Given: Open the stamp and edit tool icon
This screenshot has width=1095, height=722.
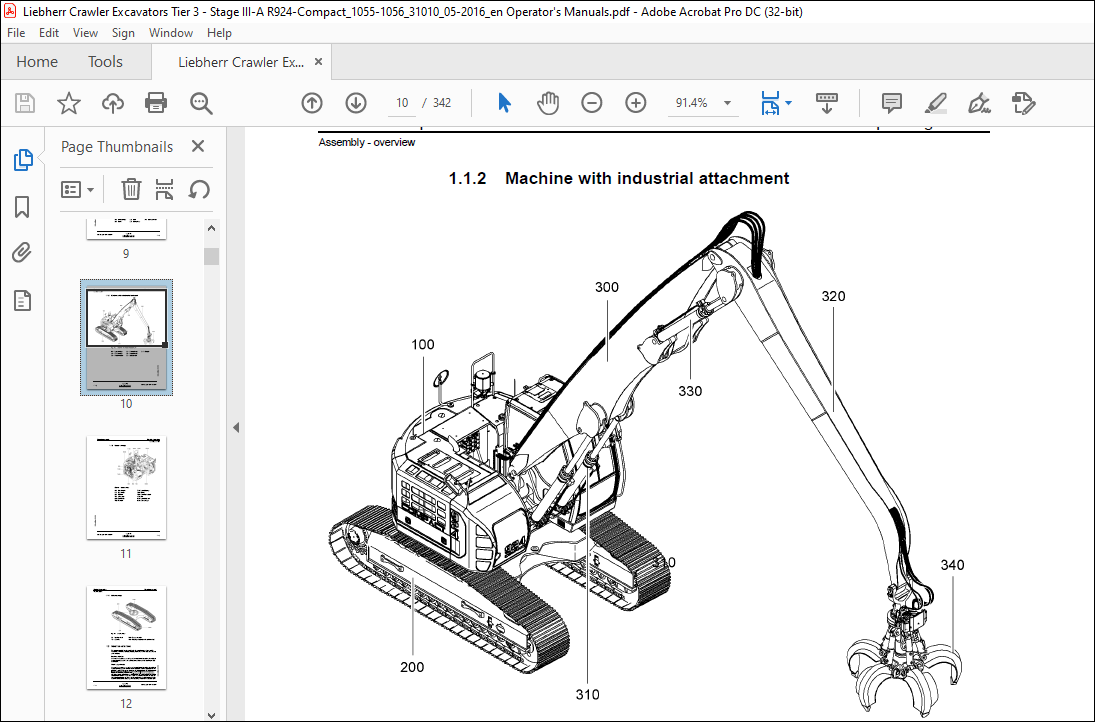Looking at the screenshot, I should (1023, 103).
